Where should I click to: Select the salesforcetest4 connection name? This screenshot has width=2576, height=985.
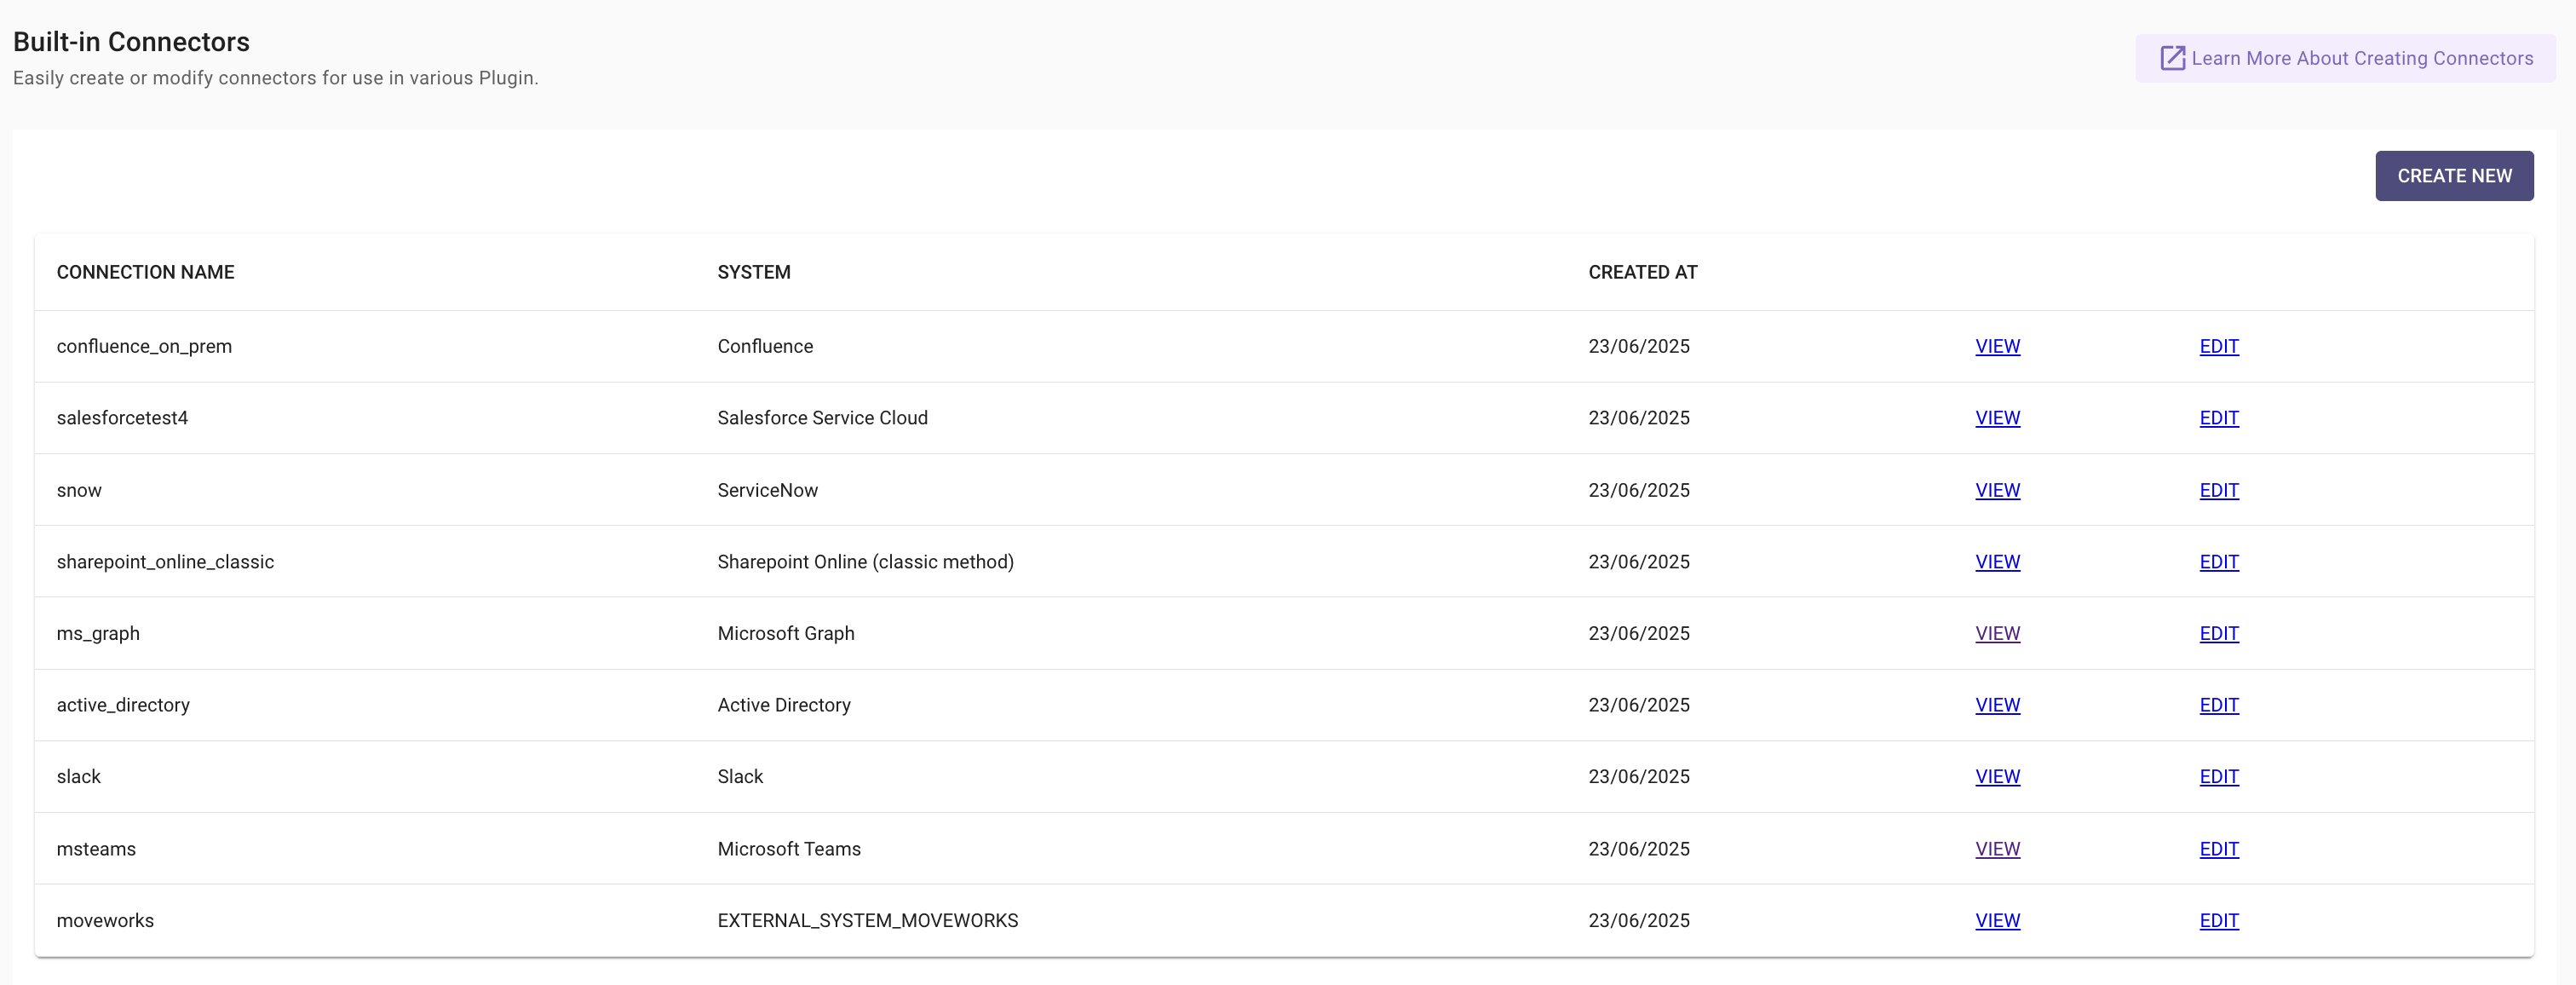point(122,418)
